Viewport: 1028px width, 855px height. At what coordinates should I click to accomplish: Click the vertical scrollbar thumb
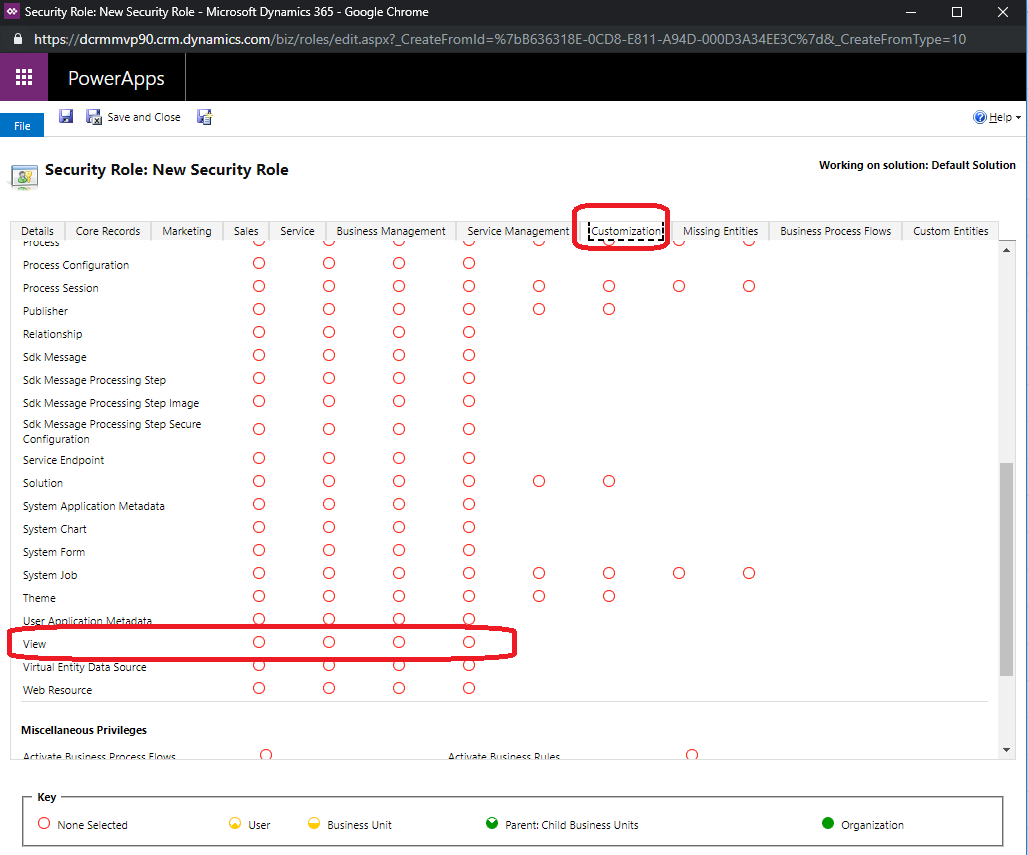pos(1006,569)
